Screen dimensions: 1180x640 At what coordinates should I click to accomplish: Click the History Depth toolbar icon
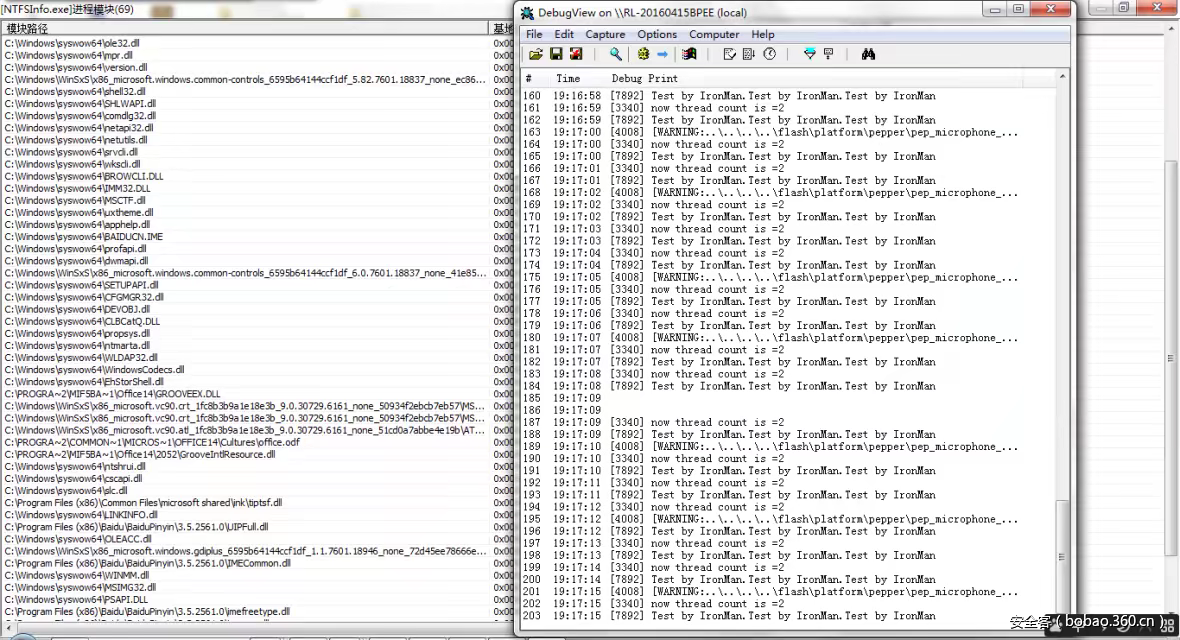(x=828, y=54)
